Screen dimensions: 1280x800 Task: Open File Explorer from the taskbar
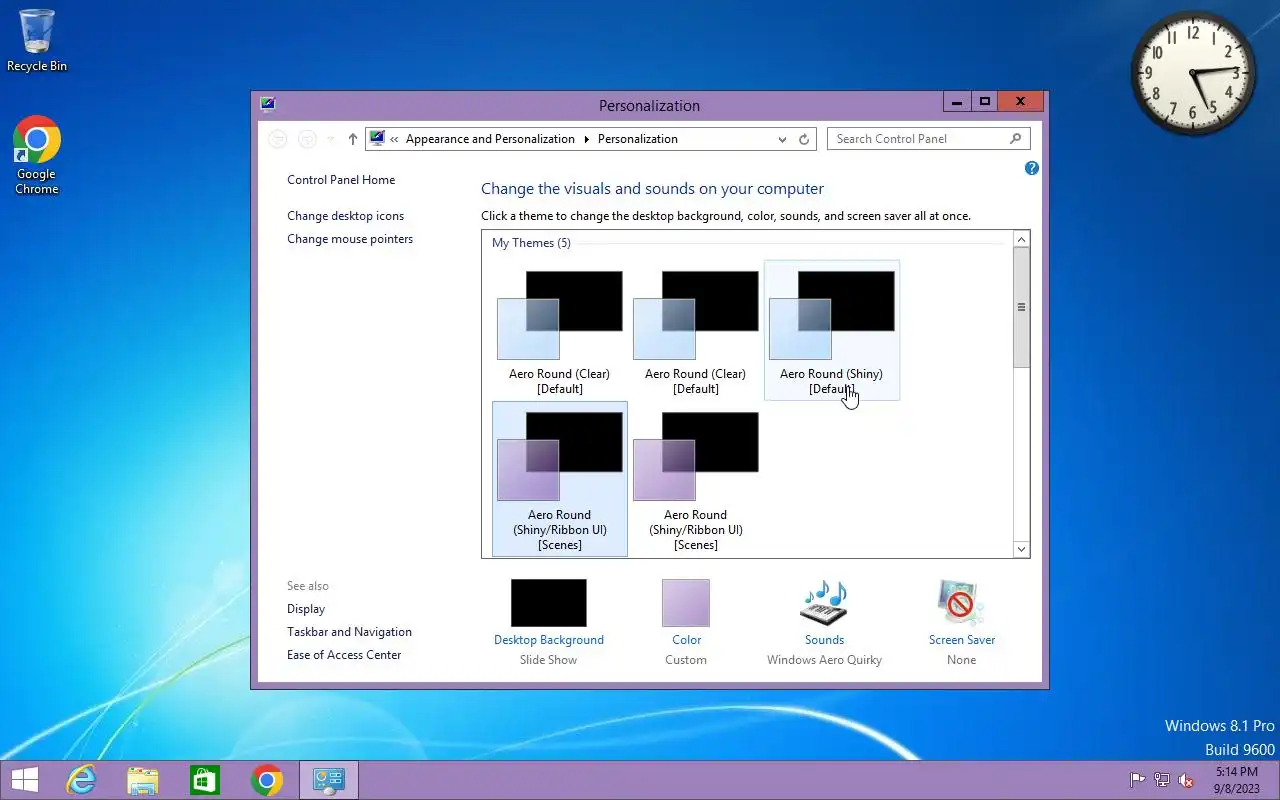143,780
